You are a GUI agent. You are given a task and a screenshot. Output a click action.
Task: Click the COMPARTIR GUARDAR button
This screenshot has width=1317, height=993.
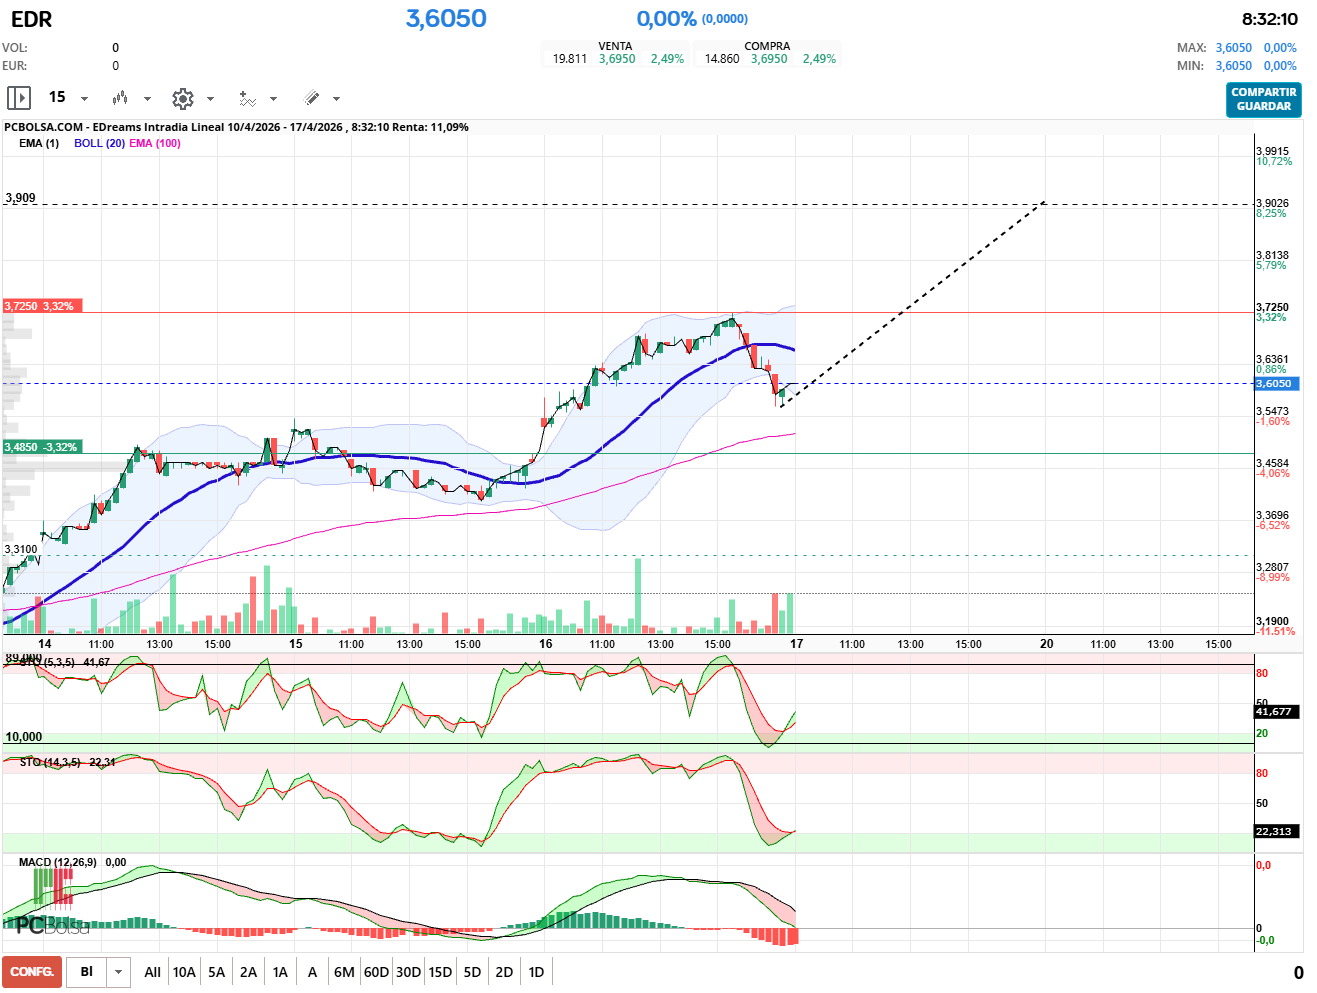(x=1263, y=99)
